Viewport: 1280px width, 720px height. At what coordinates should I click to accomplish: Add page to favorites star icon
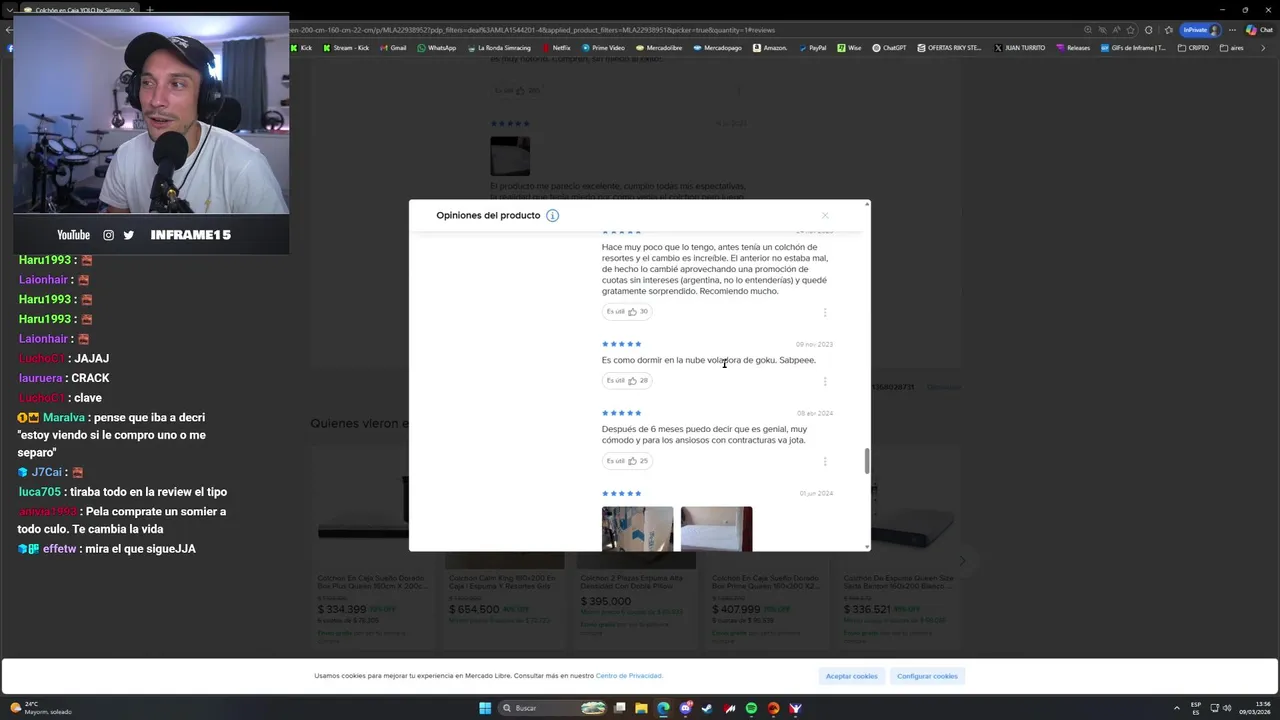1129,30
